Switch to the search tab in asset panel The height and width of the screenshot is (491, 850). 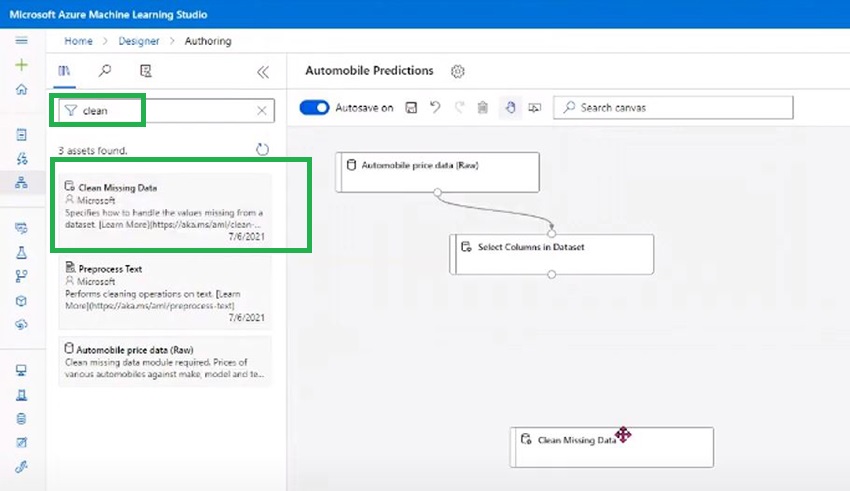pyautogui.click(x=105, y=71)
